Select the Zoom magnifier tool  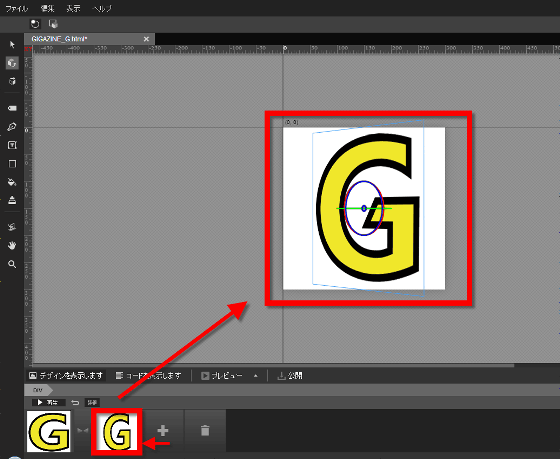click(12, 264)
